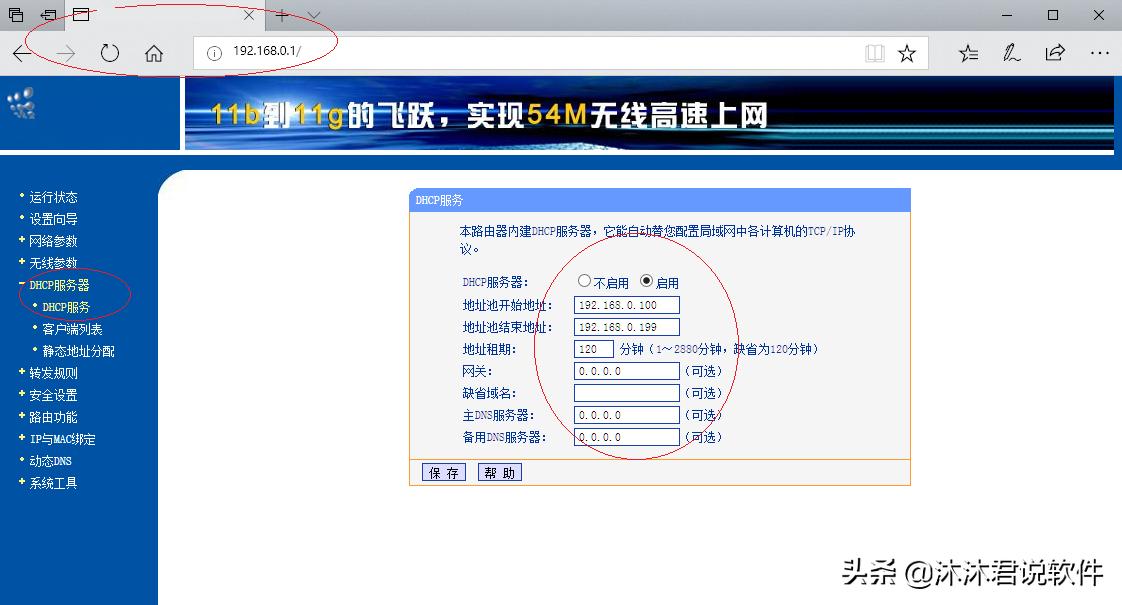Enable DHCP server with 启用 radio button
The image size is (1122, 605).
[x=646, y=281]
